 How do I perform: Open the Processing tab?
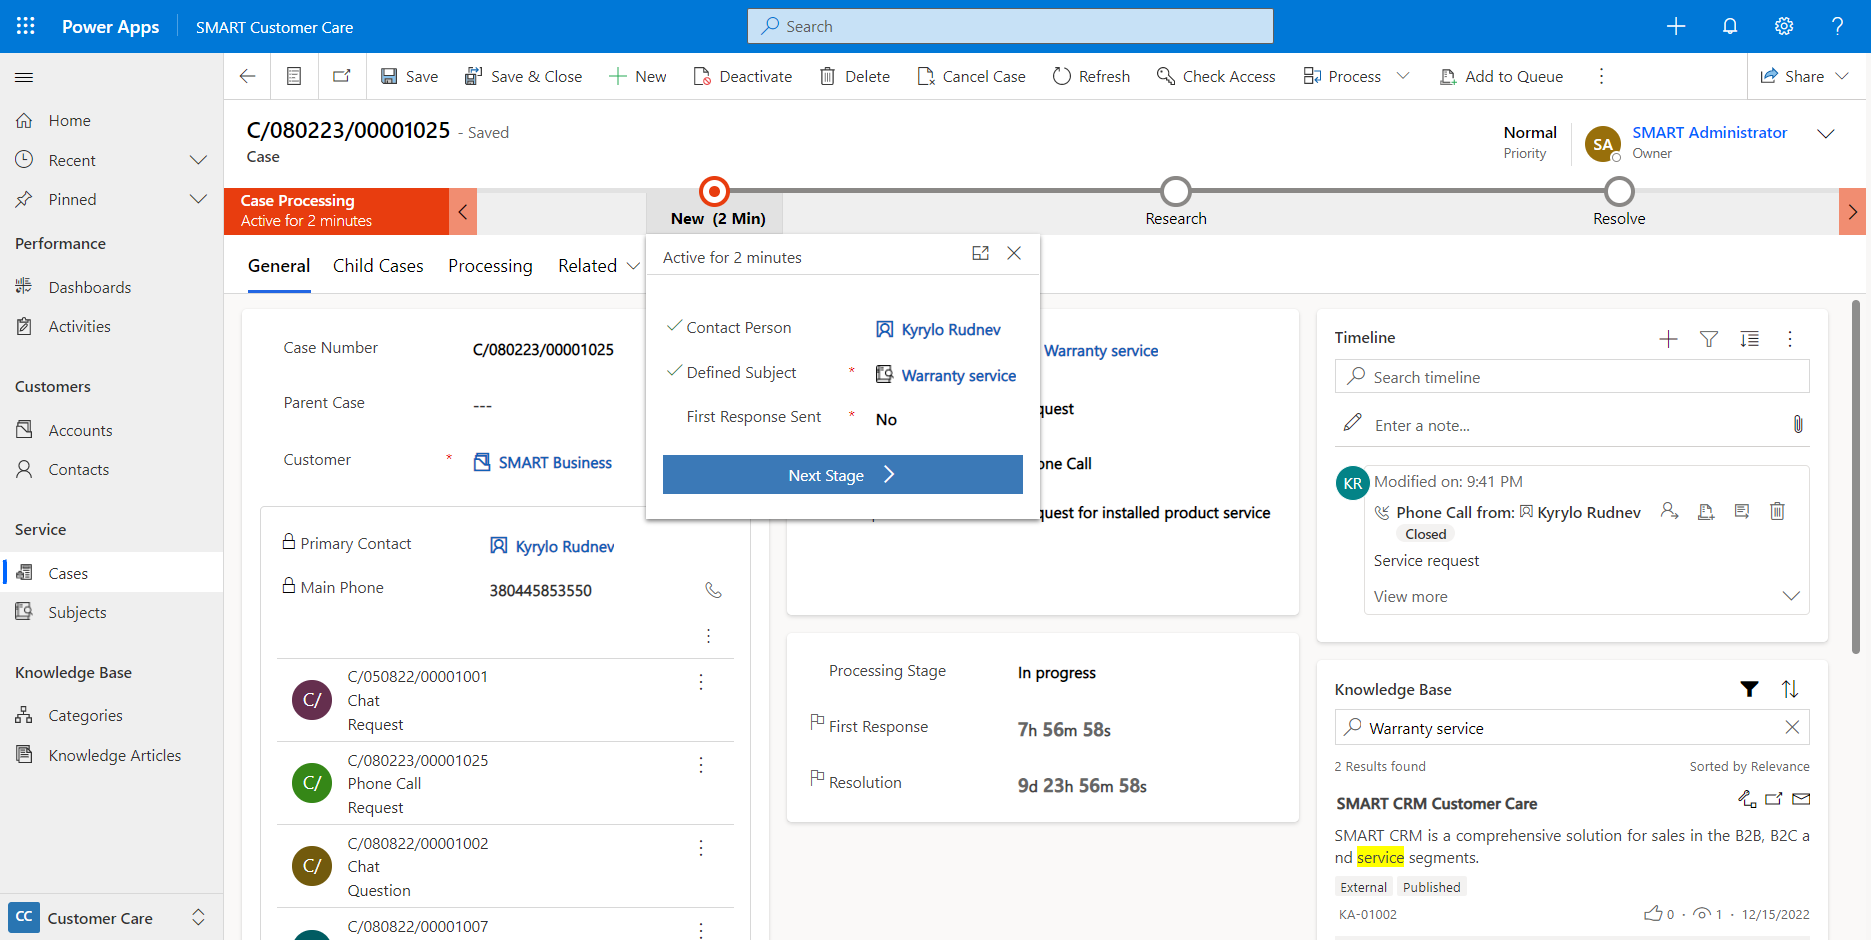[490, 266]
